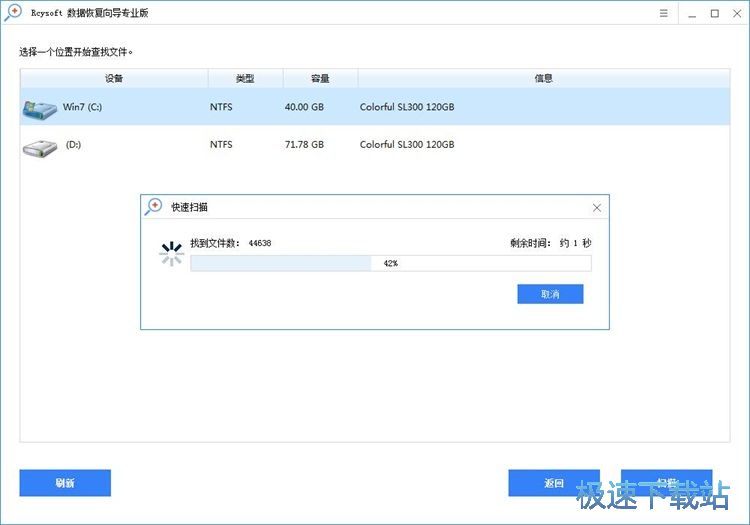This screenshot has height=525, width=750.
Task: Sort by 类型 column header
Action: pos(245,78)
